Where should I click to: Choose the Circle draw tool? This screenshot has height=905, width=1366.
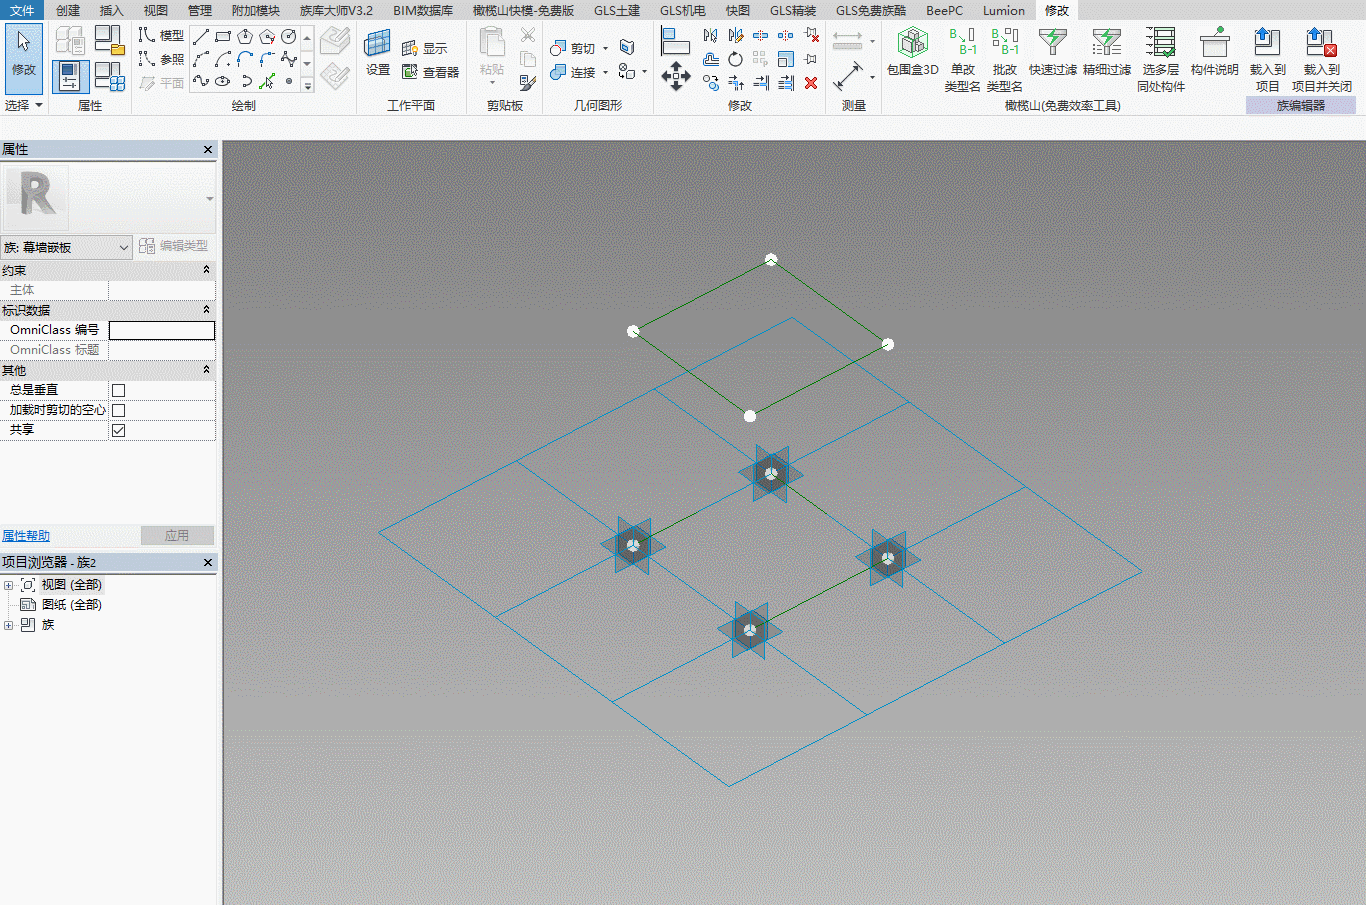[289, 37]
